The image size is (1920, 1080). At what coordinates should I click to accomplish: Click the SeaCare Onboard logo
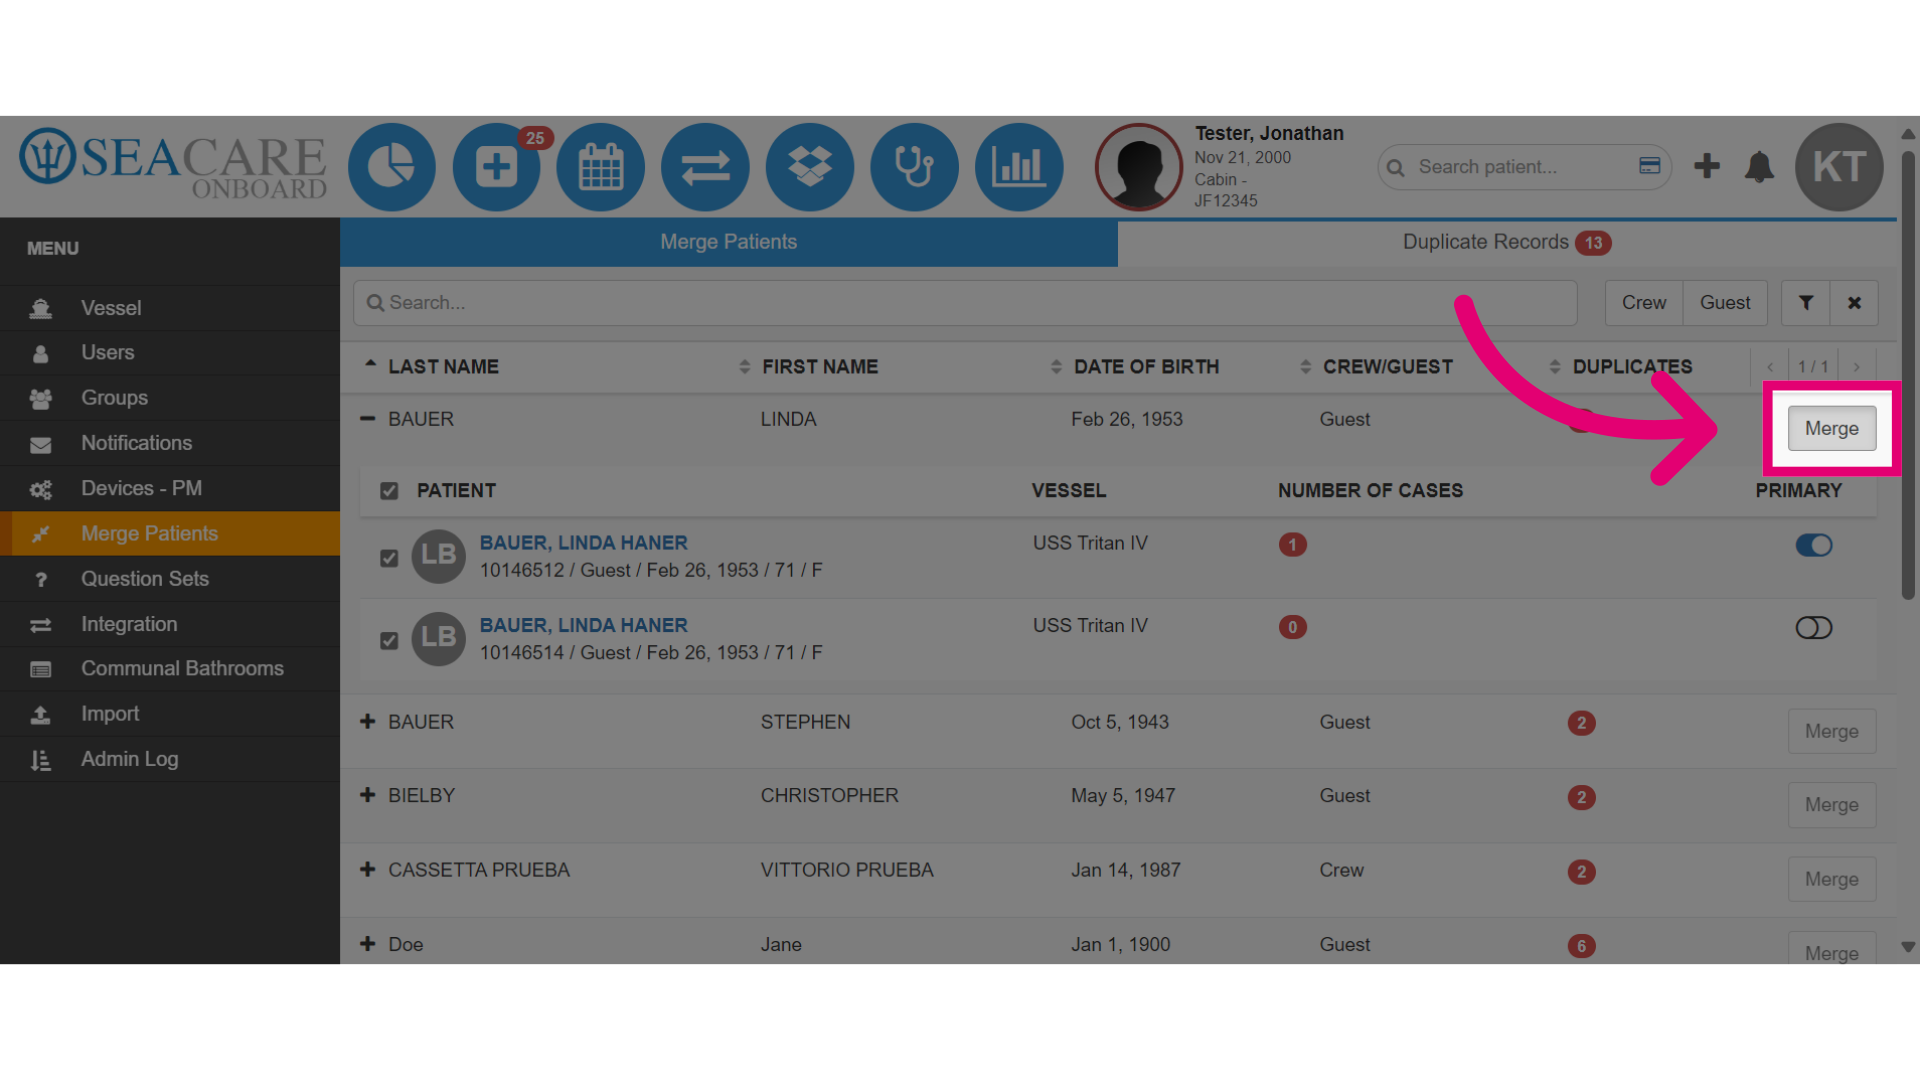tap(173, 165)
